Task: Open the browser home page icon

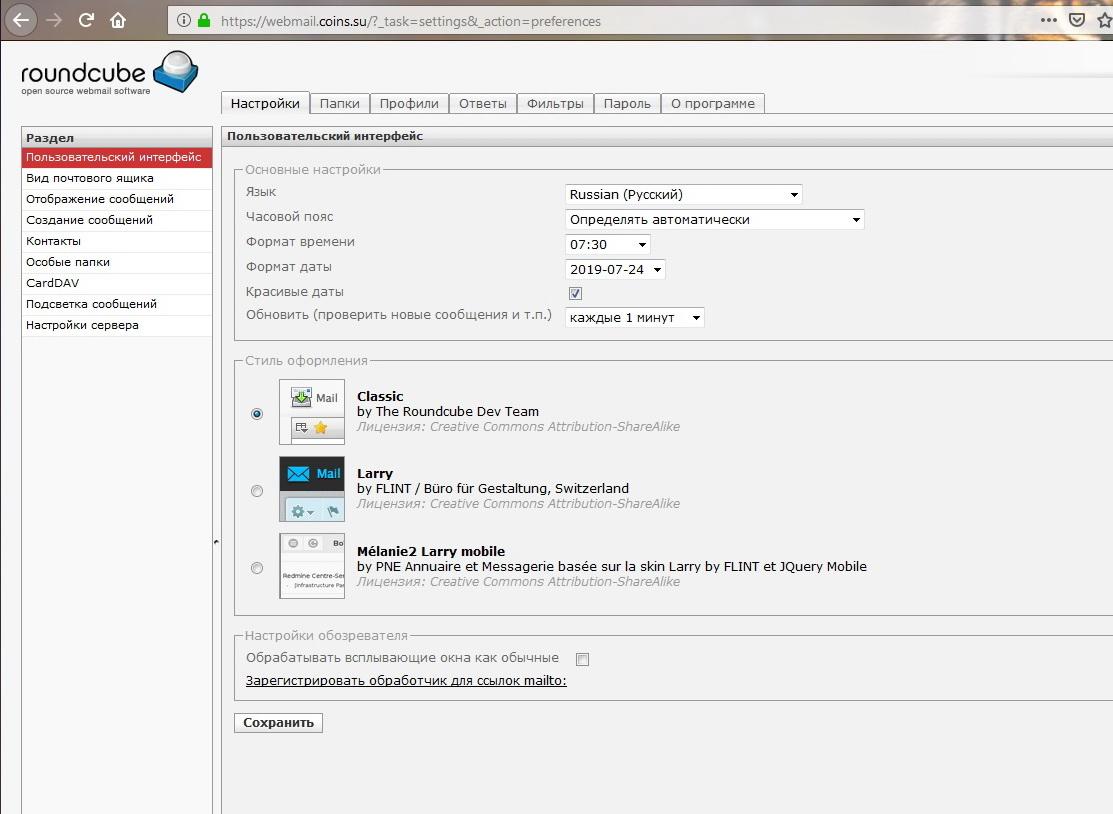Action: (118, 20)
